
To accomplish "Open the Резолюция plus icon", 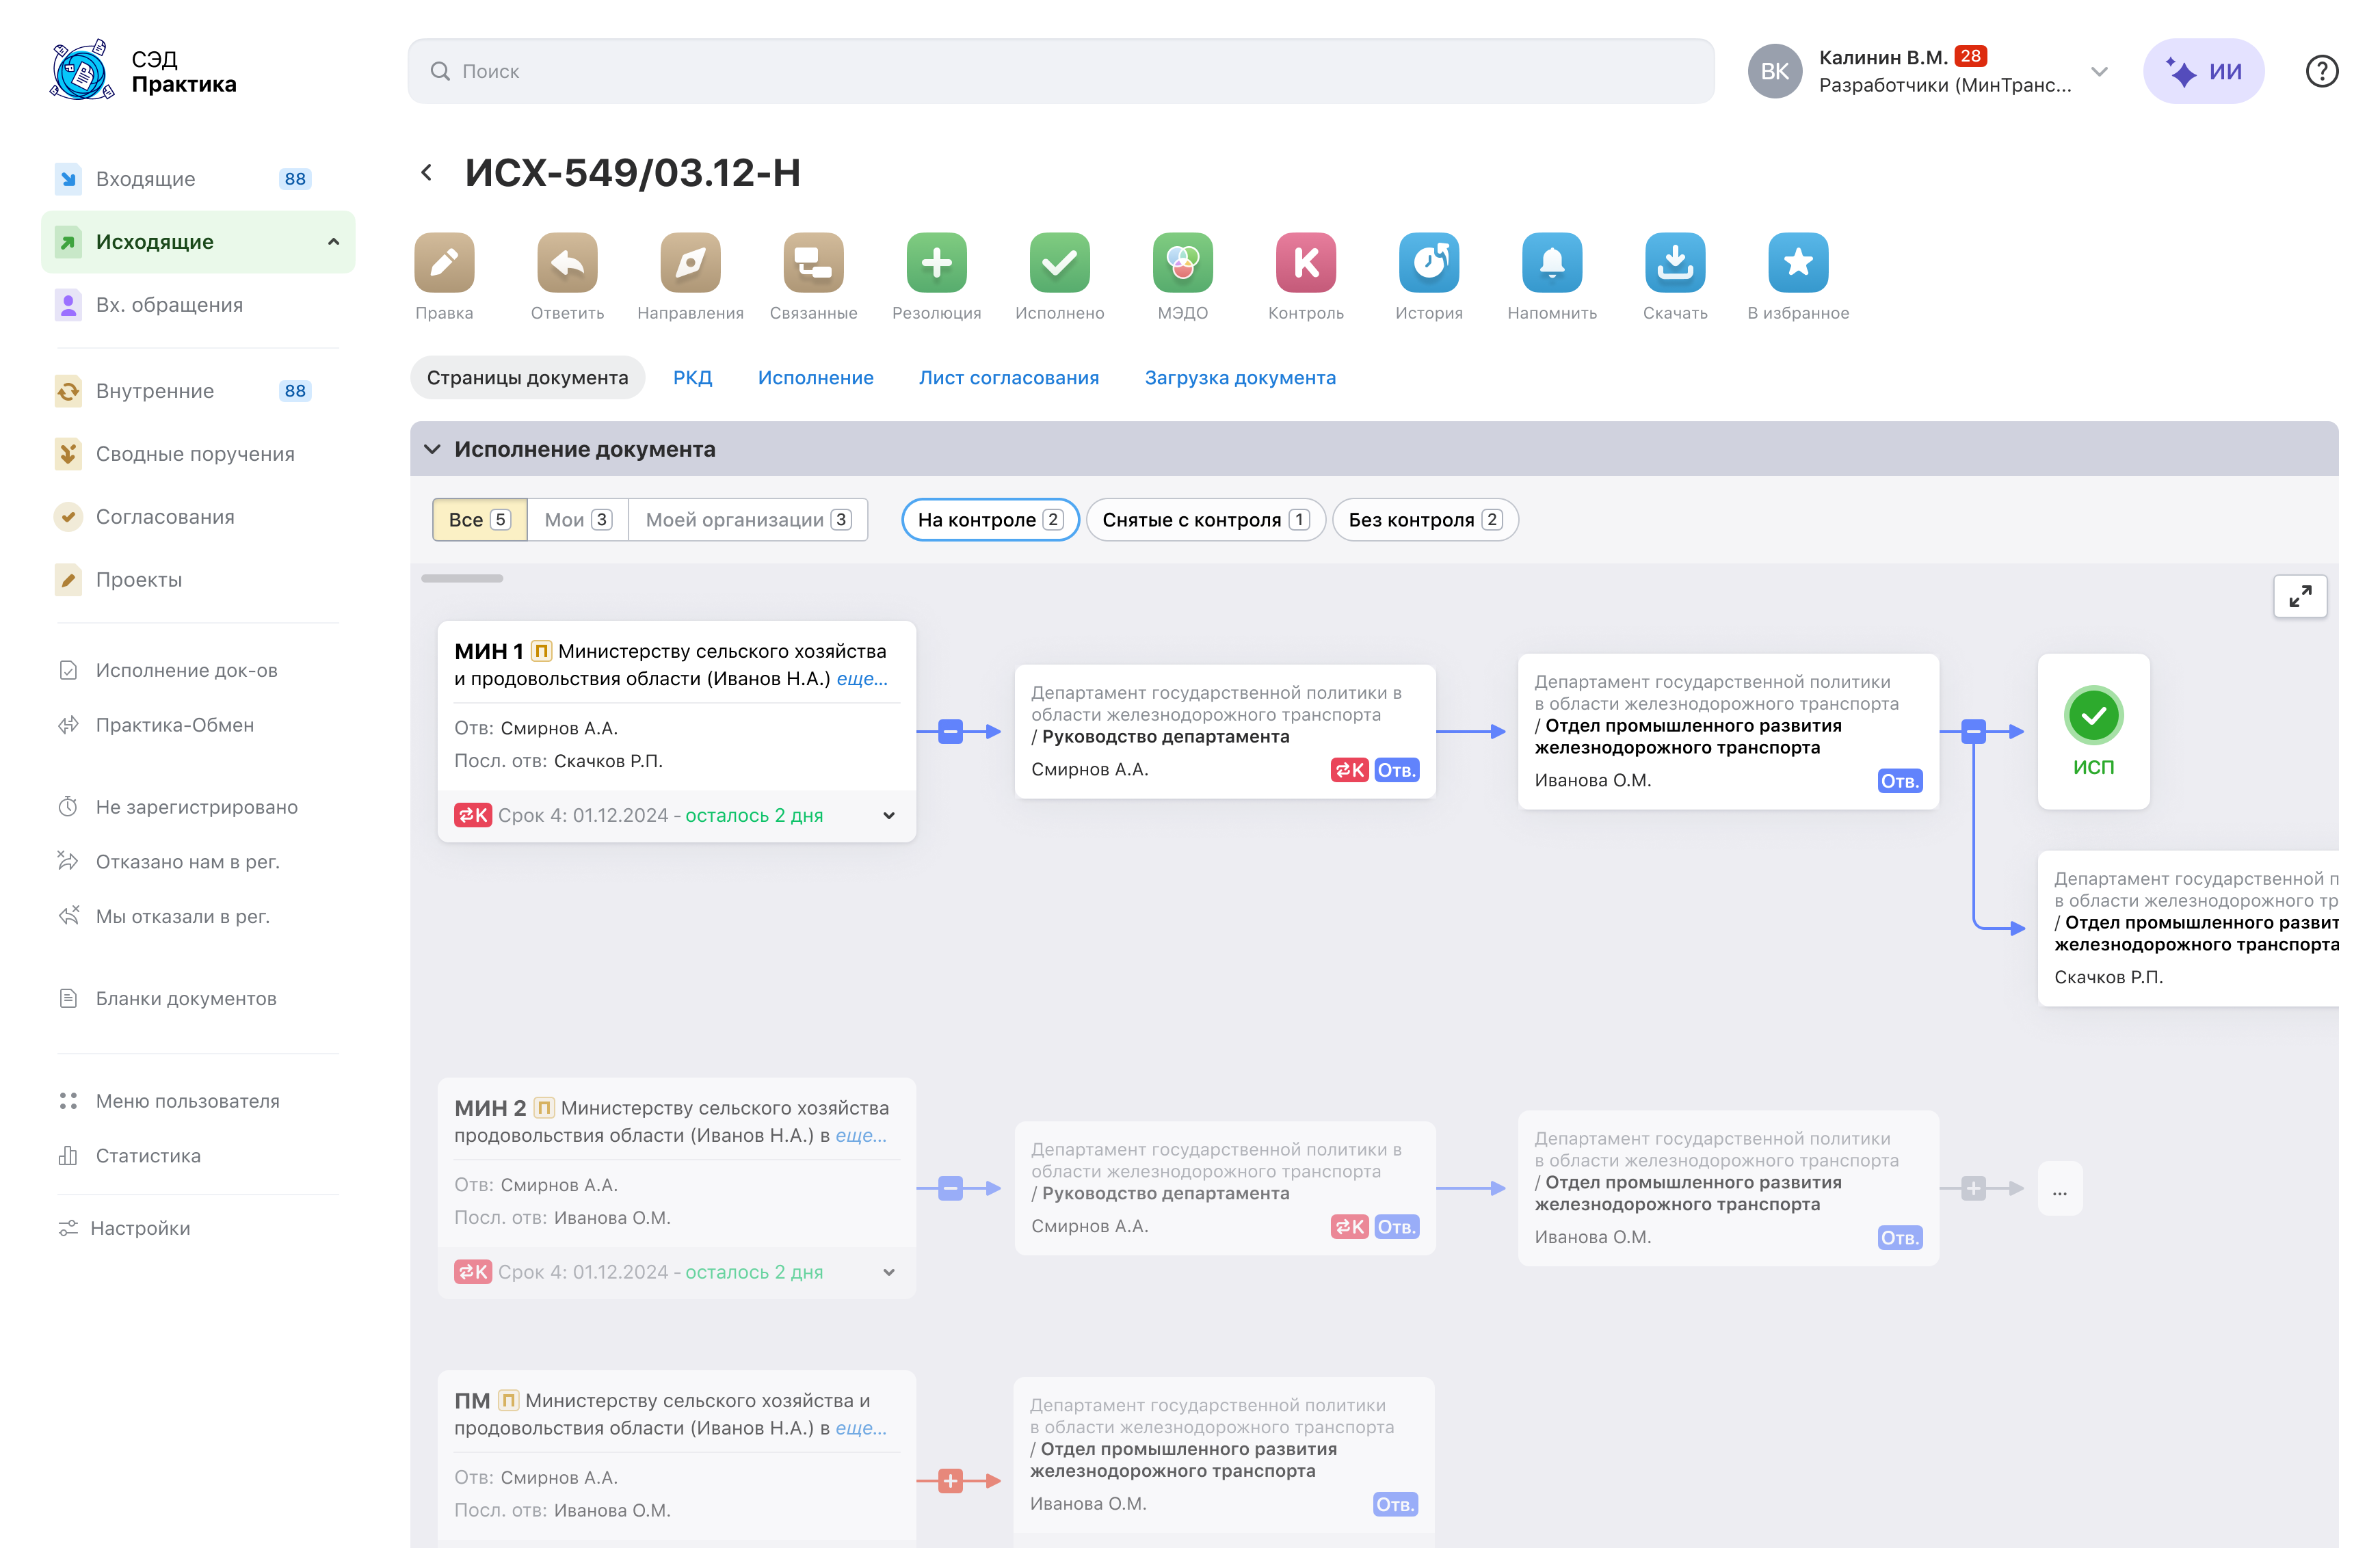I will pos(936,263).
